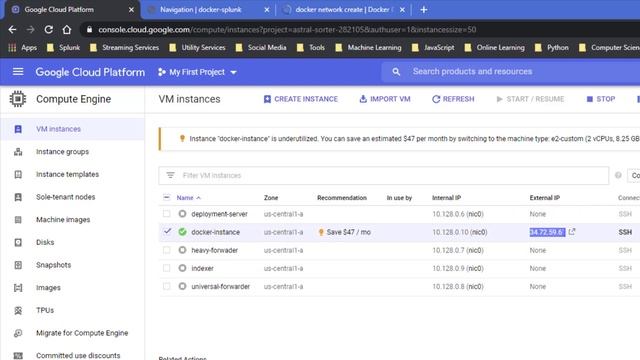Click the TPUs sidebar icon
Screen dimensions: 640x360
coord(18,310)
